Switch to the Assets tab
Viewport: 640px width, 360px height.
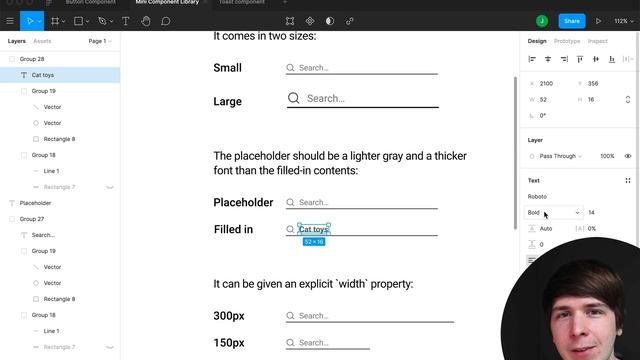point(42,41)
